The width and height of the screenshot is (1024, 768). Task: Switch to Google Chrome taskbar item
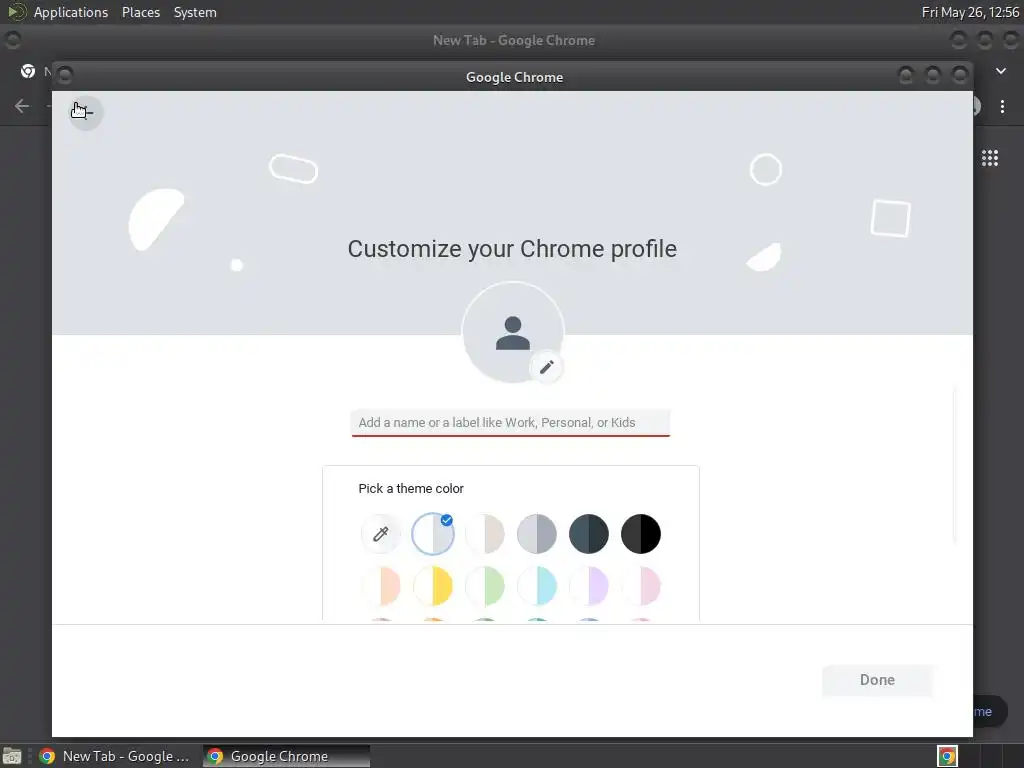coord(286,756)
